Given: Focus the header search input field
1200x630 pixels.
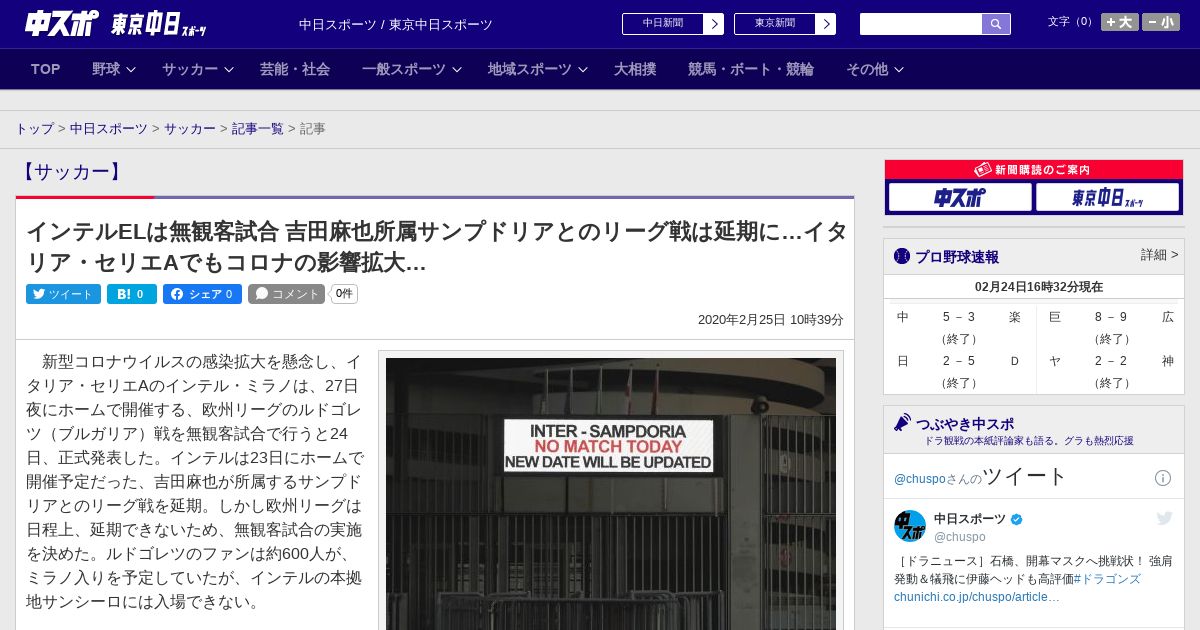Looking at the screenshot, I should click(921, 24).
